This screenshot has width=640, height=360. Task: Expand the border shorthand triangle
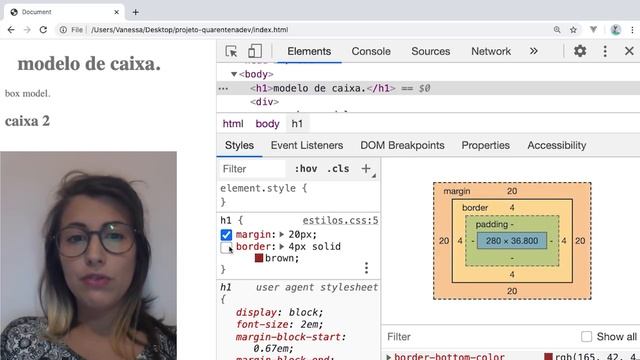tap(282, 247)
